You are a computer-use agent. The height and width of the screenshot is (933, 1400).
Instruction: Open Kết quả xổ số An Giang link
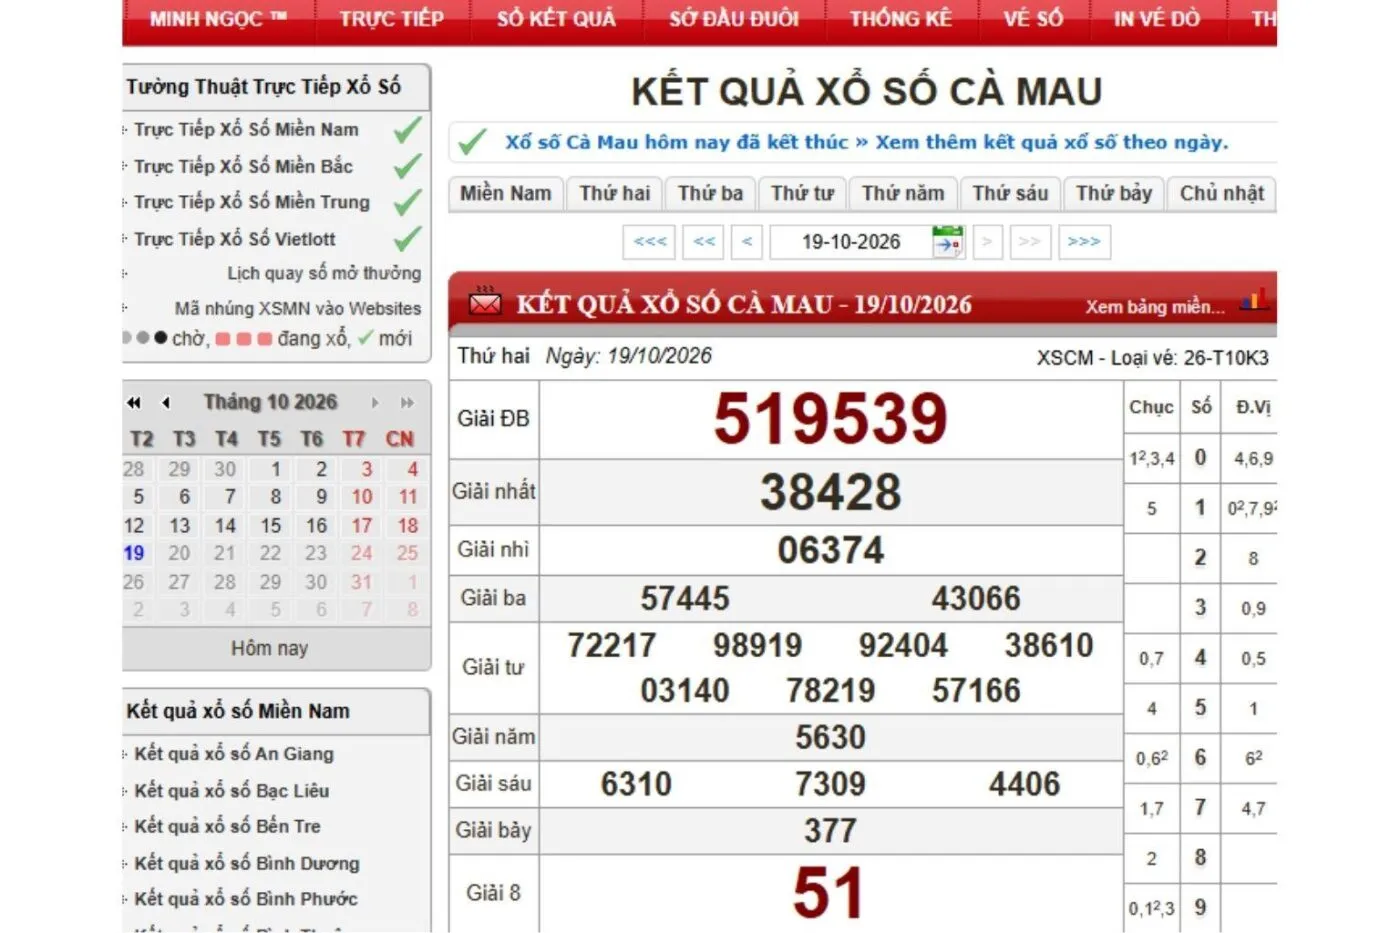point(234,754)
